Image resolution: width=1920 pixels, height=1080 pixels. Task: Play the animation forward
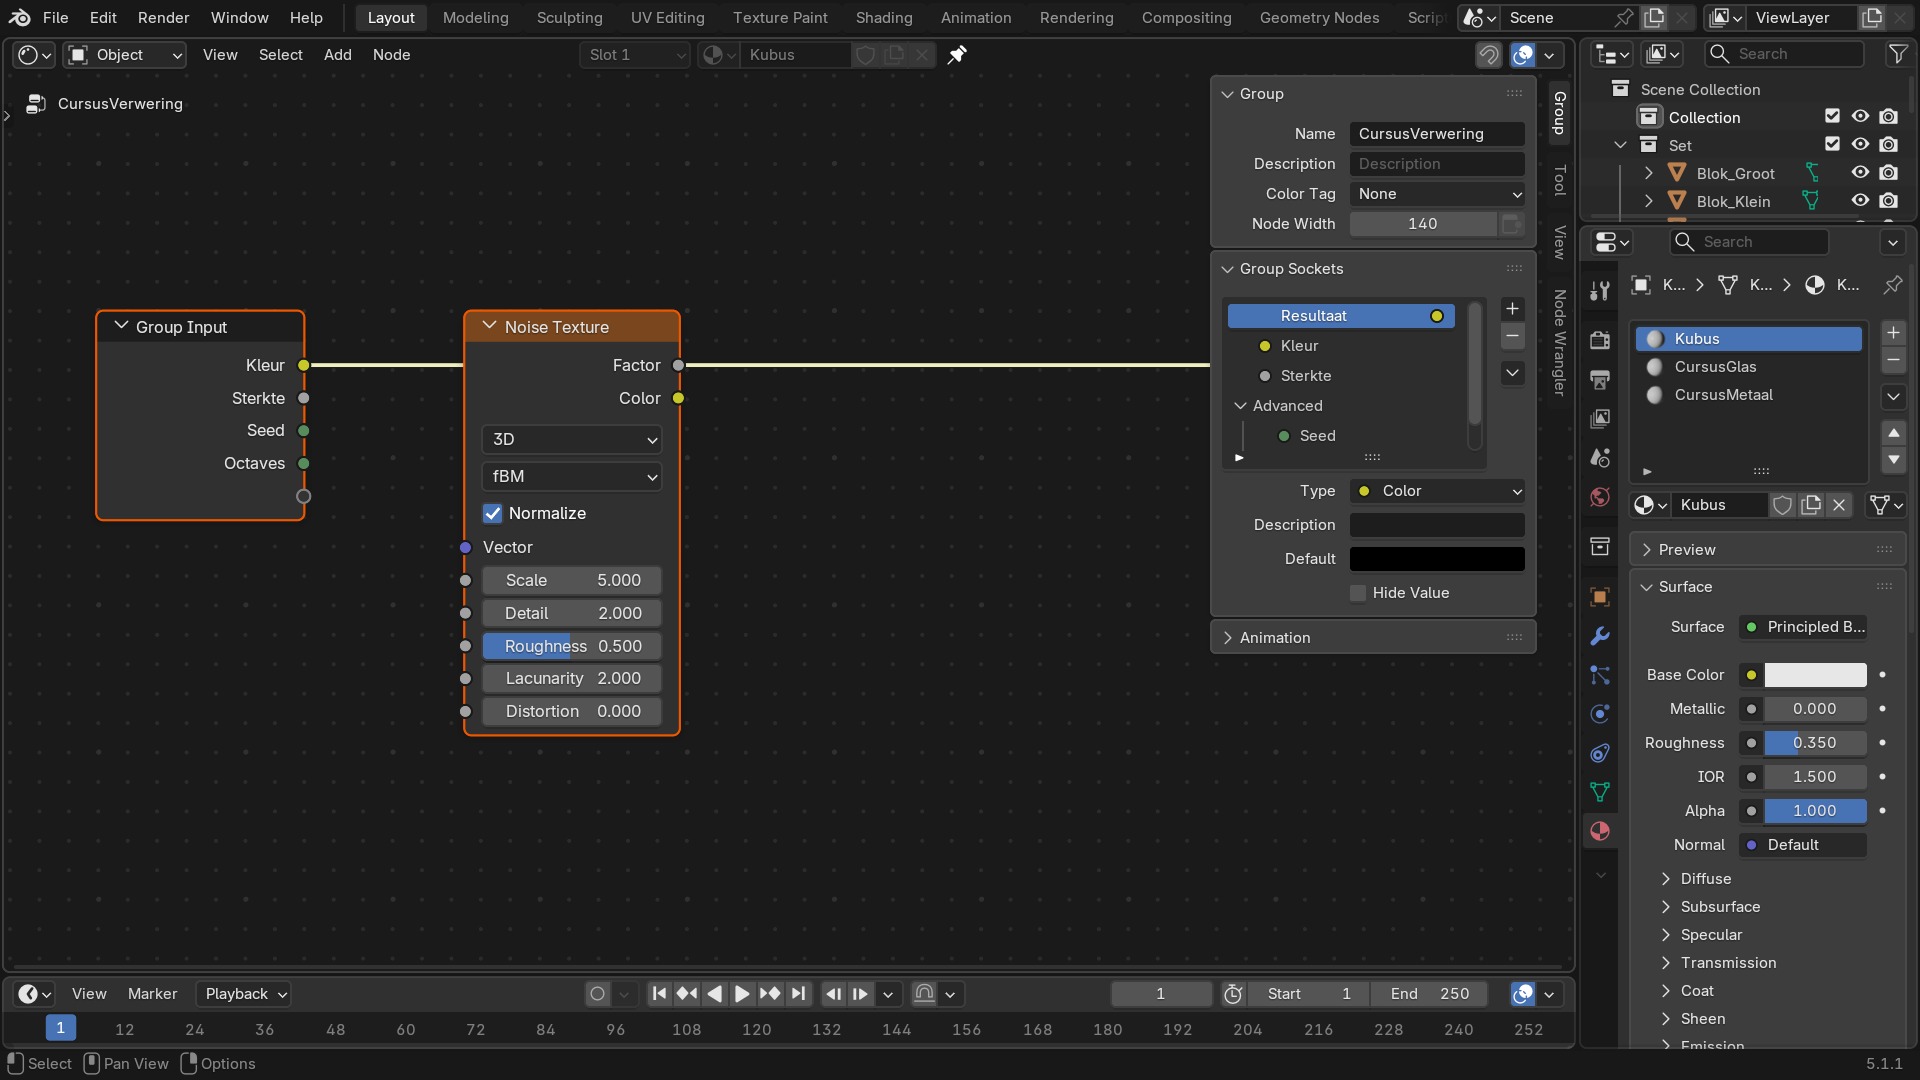pyautogui.click(x=742, y=993)
